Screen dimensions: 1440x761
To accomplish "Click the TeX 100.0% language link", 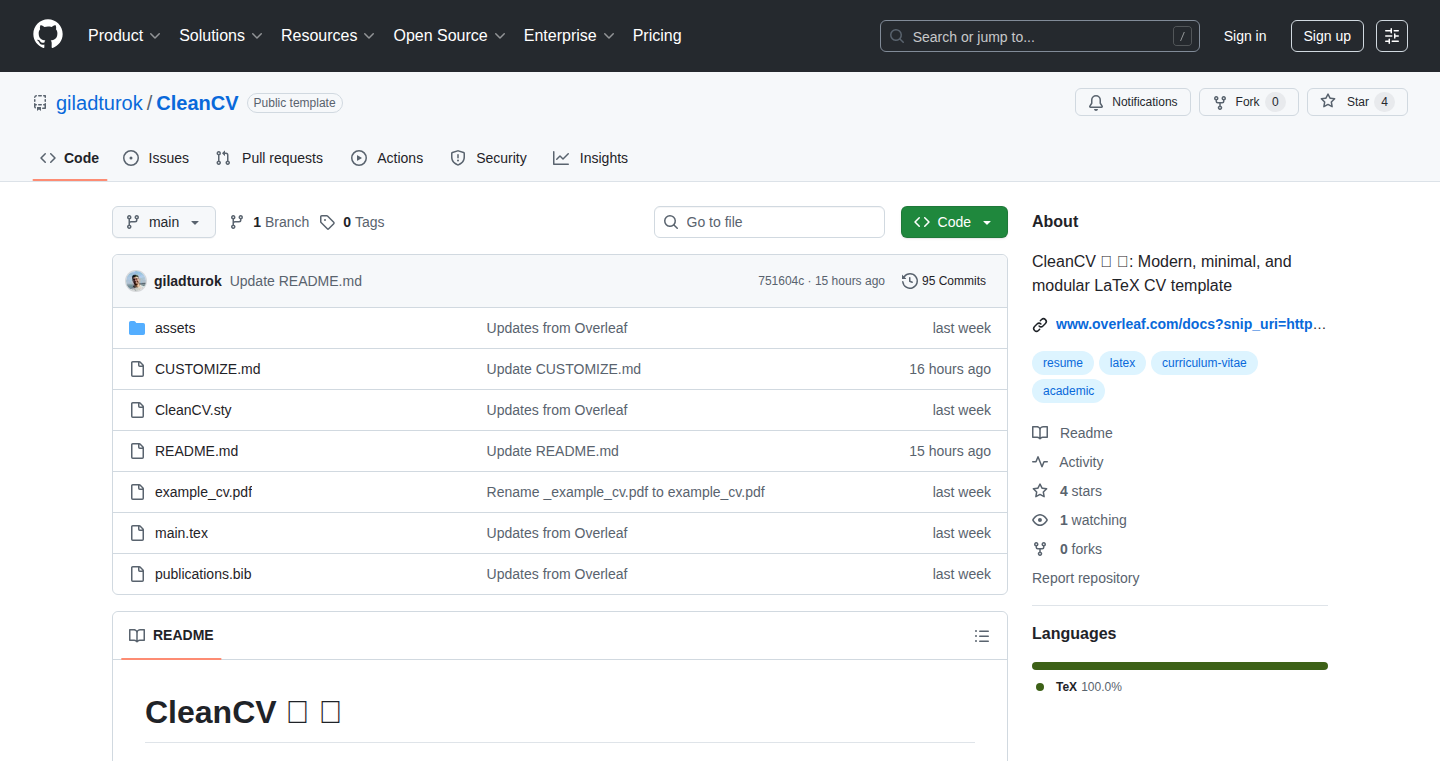I will click(x=1079, y=687).
